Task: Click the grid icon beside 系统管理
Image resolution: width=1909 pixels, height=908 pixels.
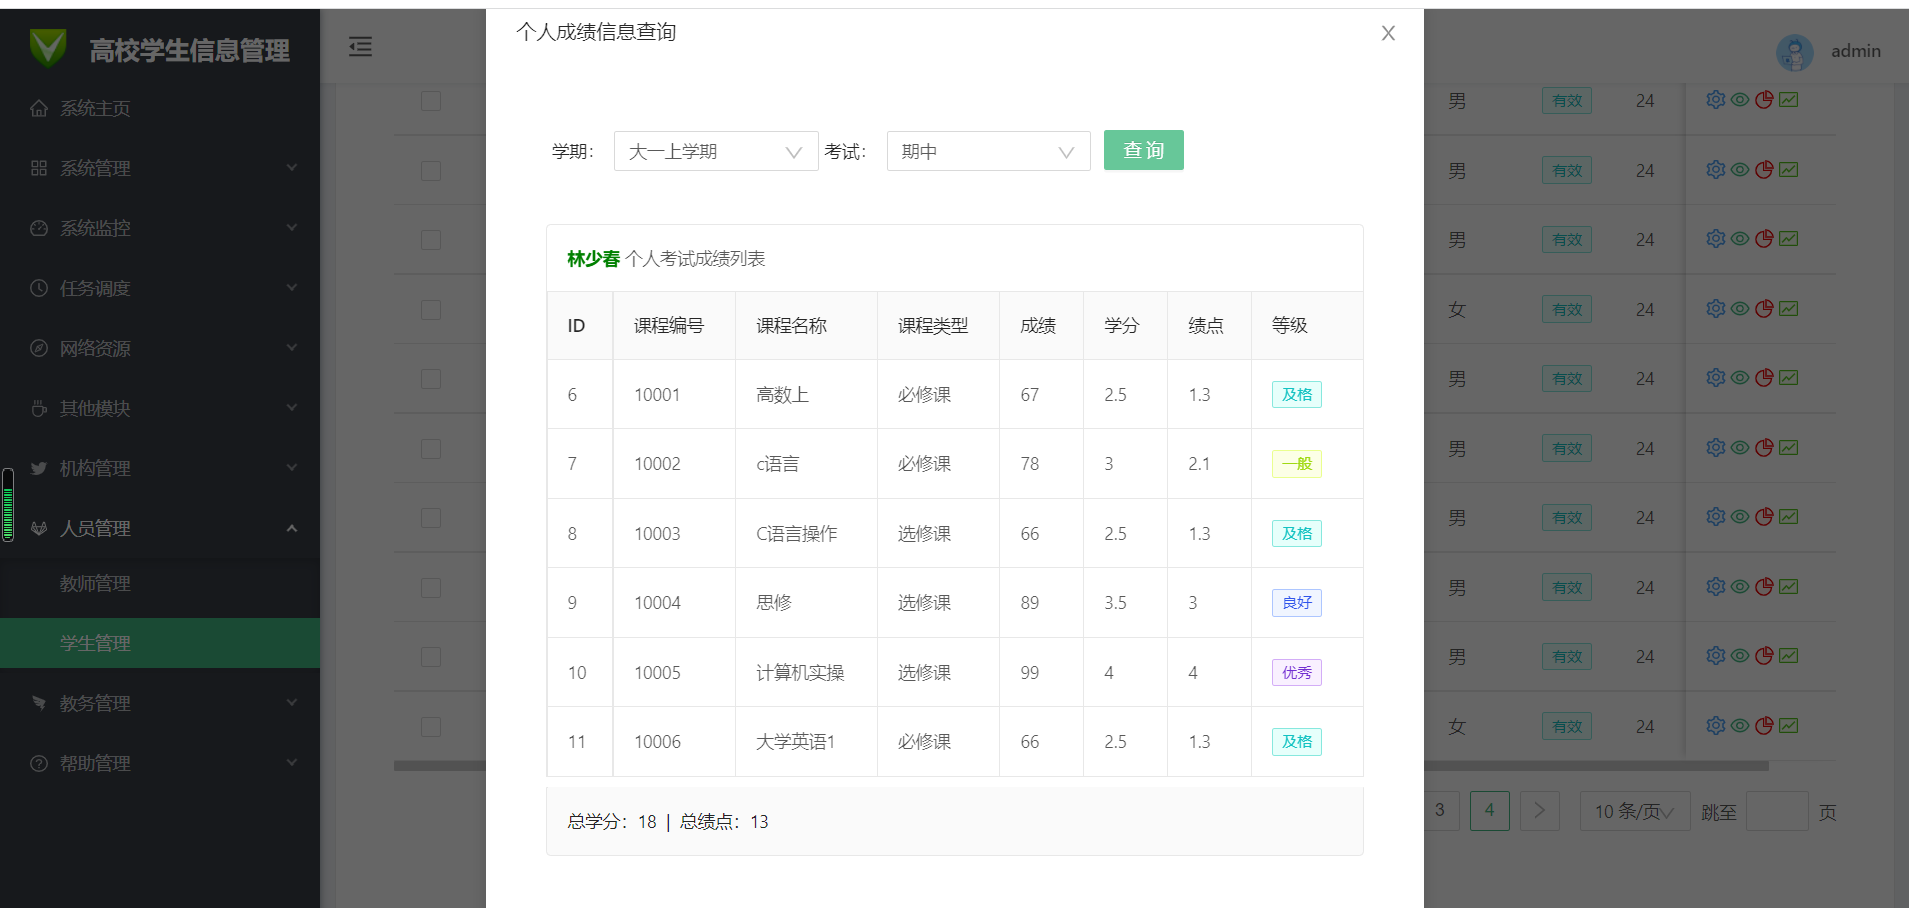Action: (39, 168)
